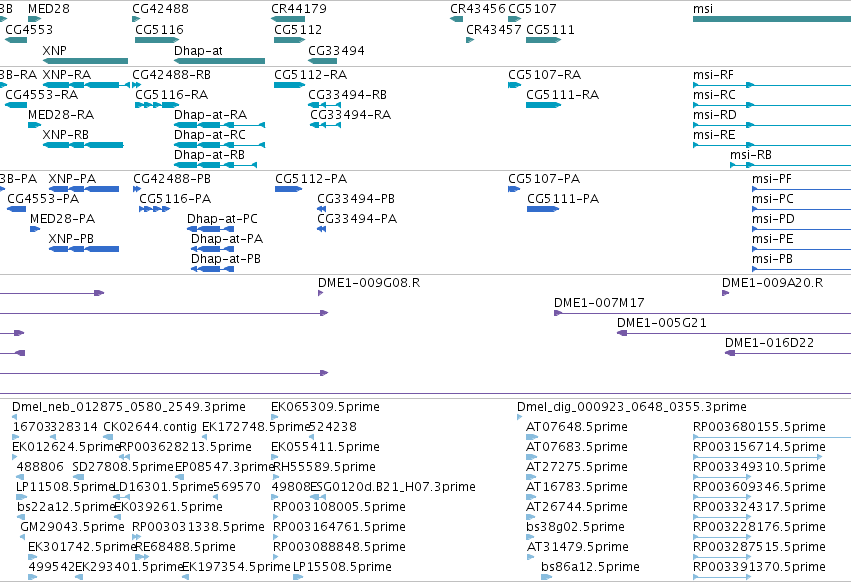851x582 pixels.
Task: Select msi-RD transcript label
Action: tap(715, 115)
